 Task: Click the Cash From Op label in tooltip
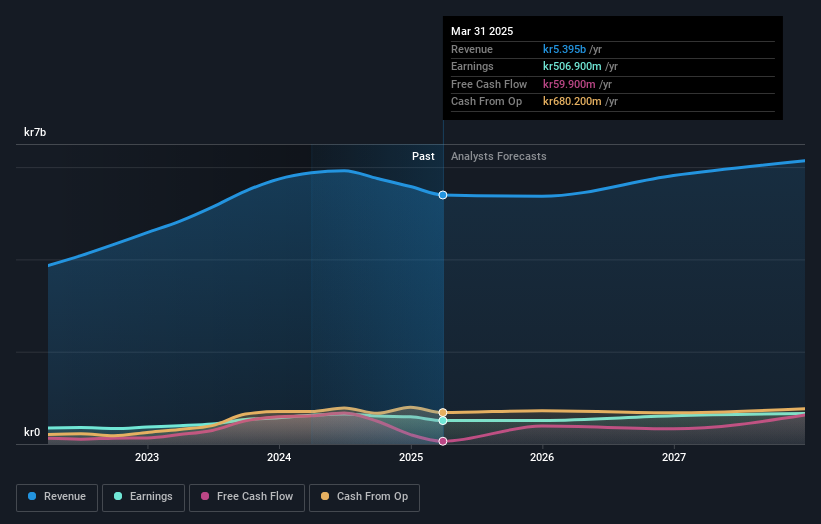[x=486, y=102]
